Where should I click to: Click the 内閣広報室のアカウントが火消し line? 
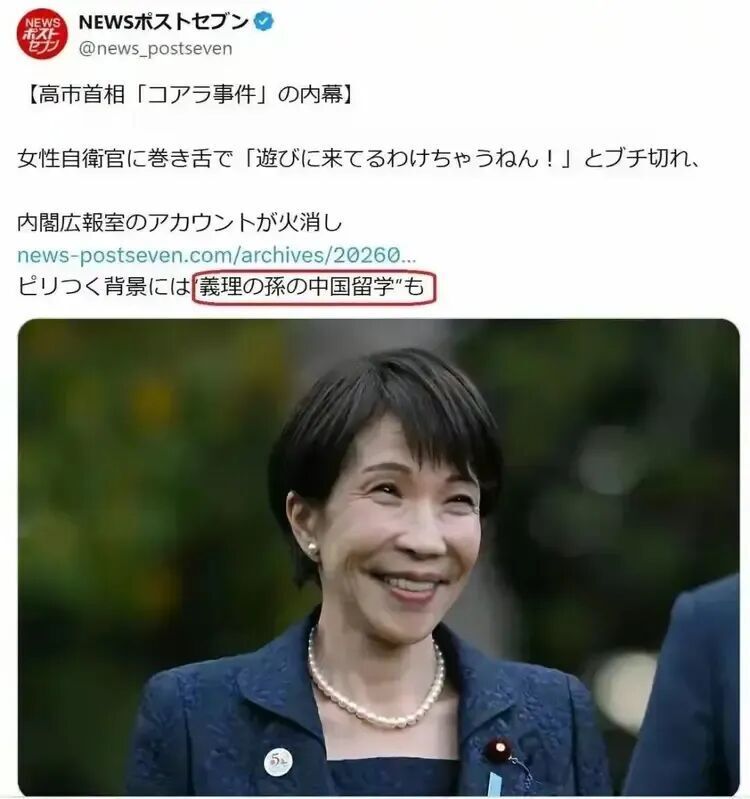click(179, 223)
